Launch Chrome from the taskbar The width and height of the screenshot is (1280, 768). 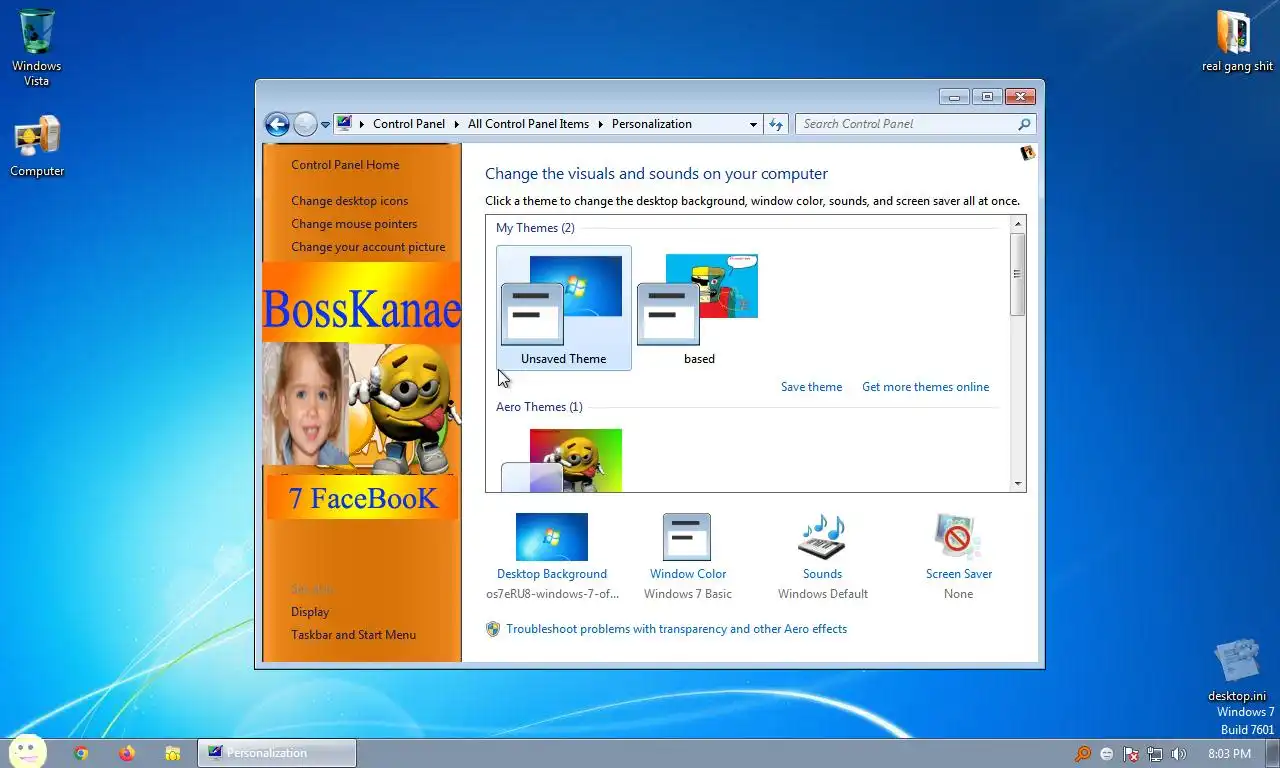(x=81, y=753)
